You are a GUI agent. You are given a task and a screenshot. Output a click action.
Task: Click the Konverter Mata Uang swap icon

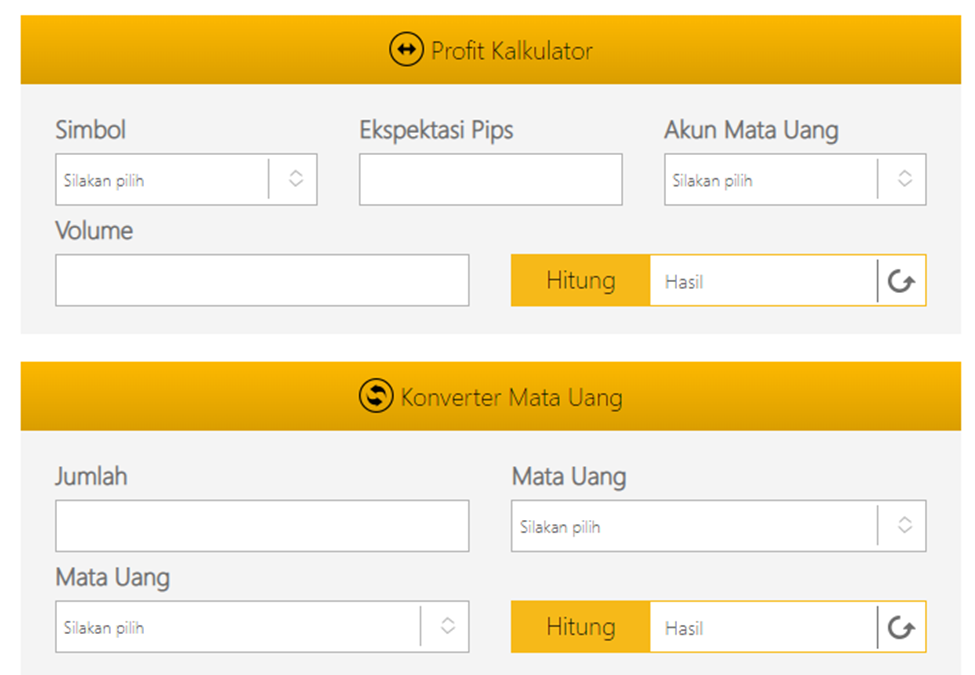(x=376, y=395)
